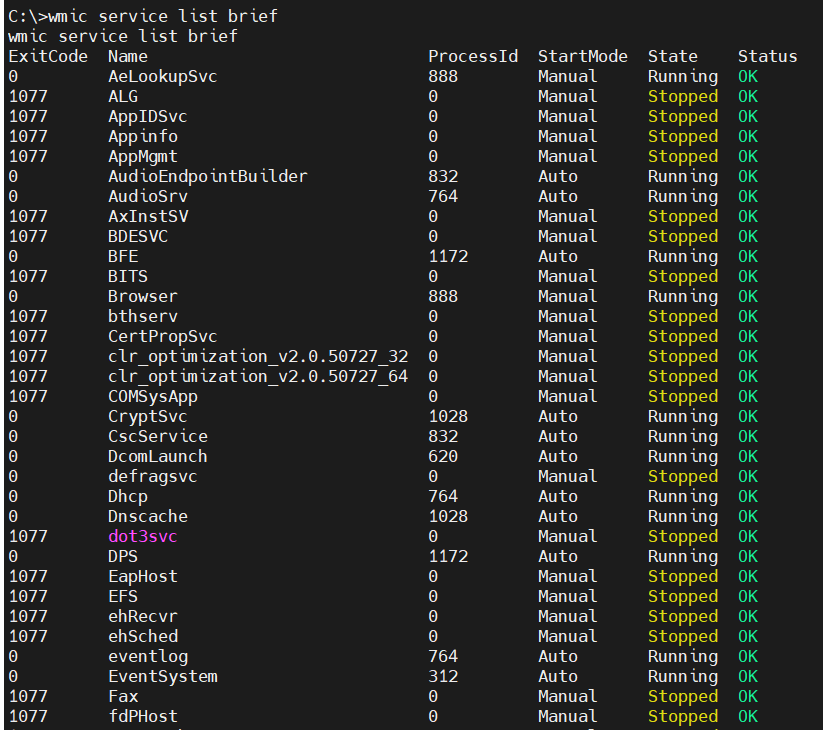Select the BFE service name
This screenshot has height=730, width=823.
pyautogui.click(x=123, y=256)
